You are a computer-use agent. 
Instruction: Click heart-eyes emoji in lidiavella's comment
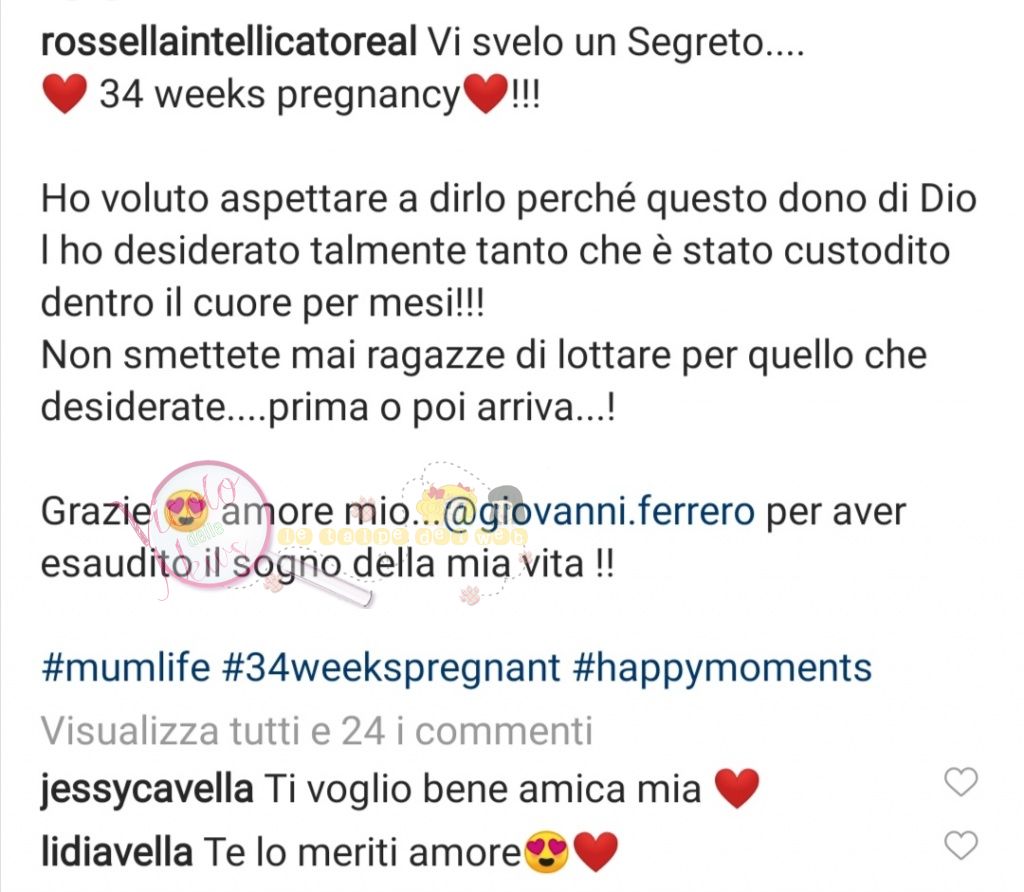pos(547,852)
